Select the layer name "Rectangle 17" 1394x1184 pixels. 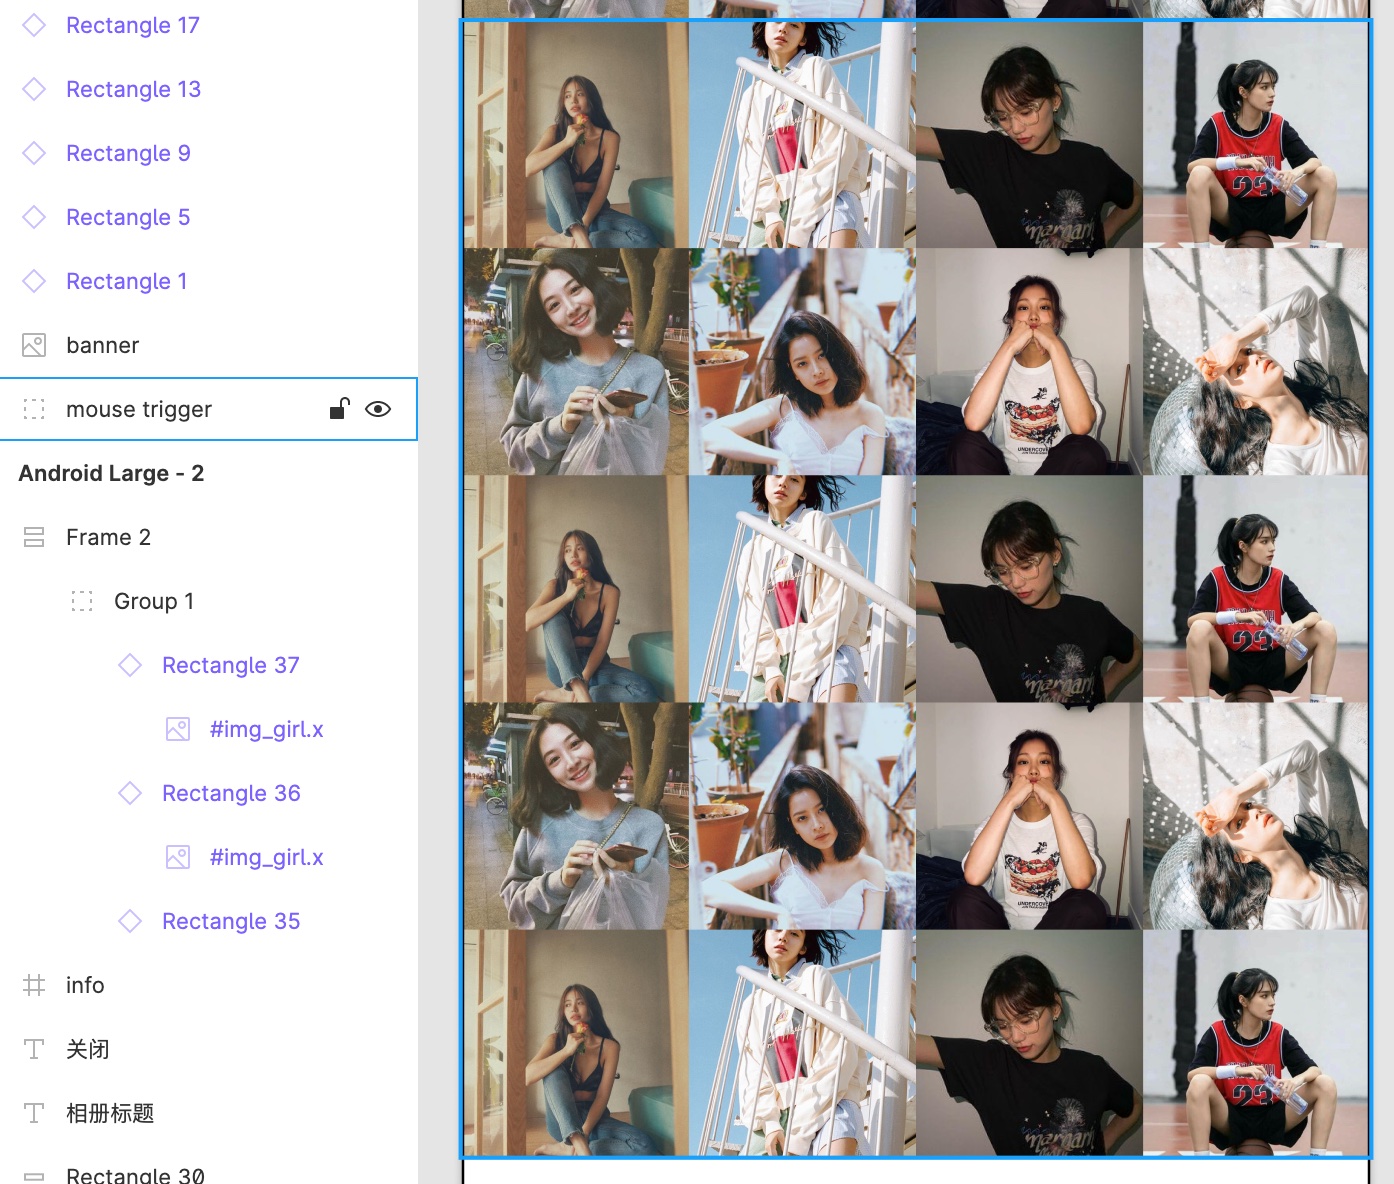(133, 25)
